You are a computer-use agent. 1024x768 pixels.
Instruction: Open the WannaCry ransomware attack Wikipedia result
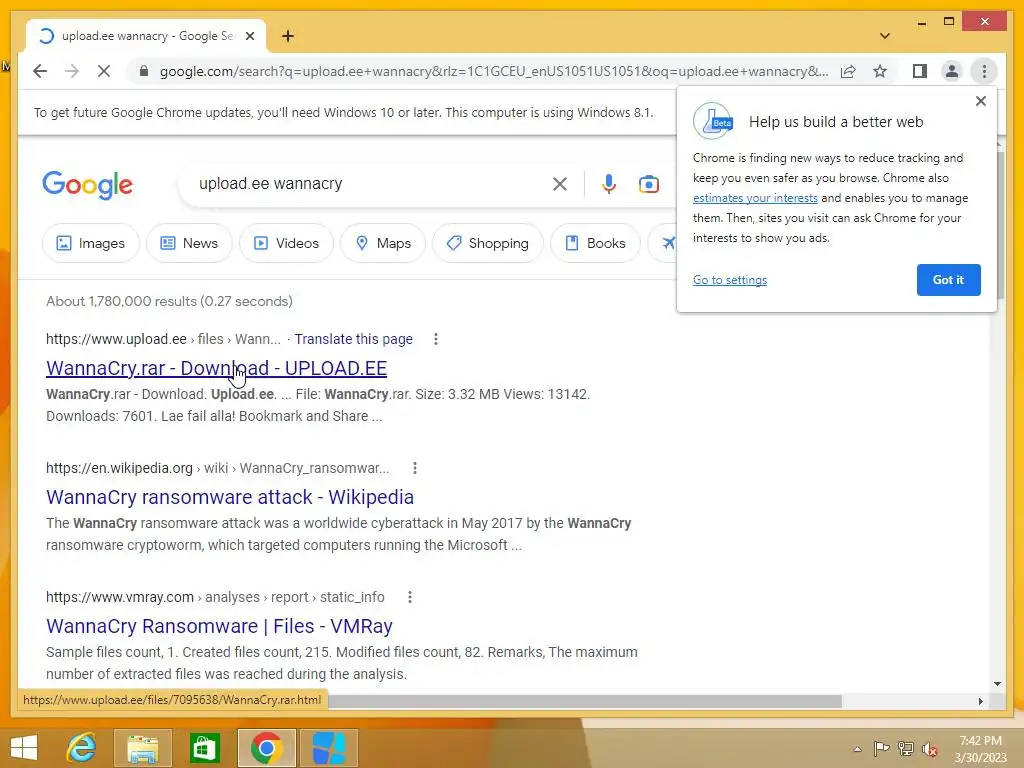click(230, 497)
